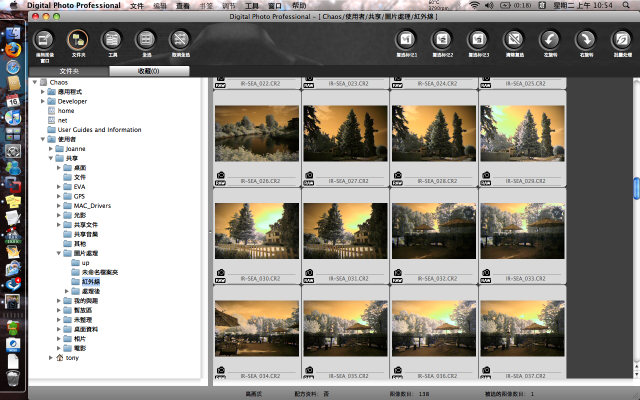
Task: Apply check mark 3 toolbar button
Action: pyautogui.click(x=478, y=40)
